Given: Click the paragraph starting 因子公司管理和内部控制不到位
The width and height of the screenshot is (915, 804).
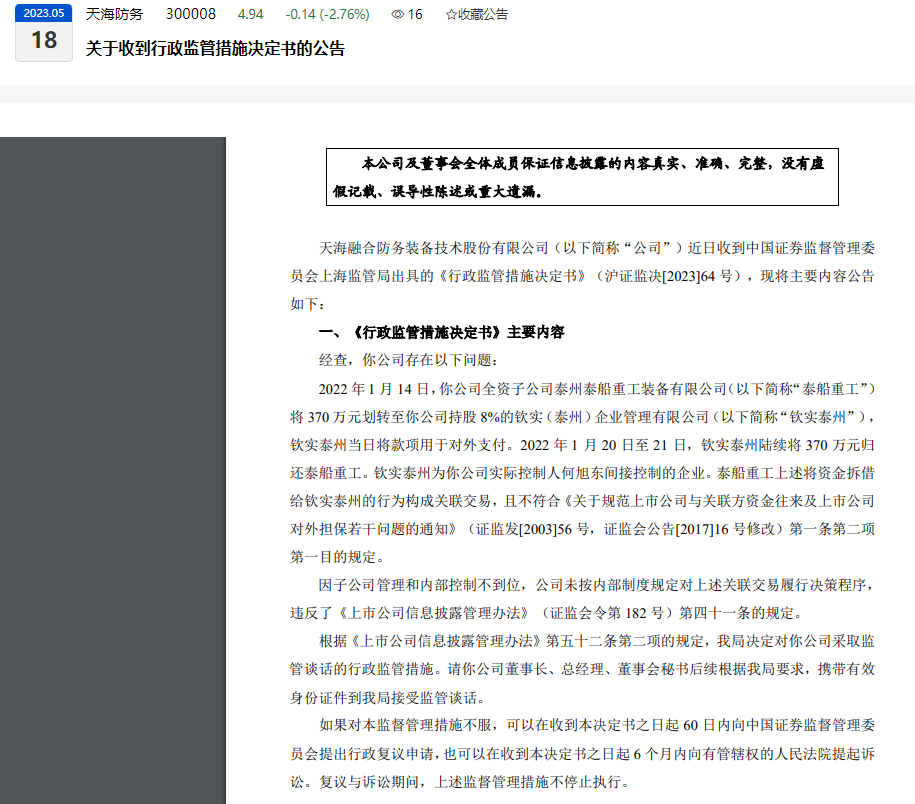Looking at the screenshot, I should click(x=582, y=599).
